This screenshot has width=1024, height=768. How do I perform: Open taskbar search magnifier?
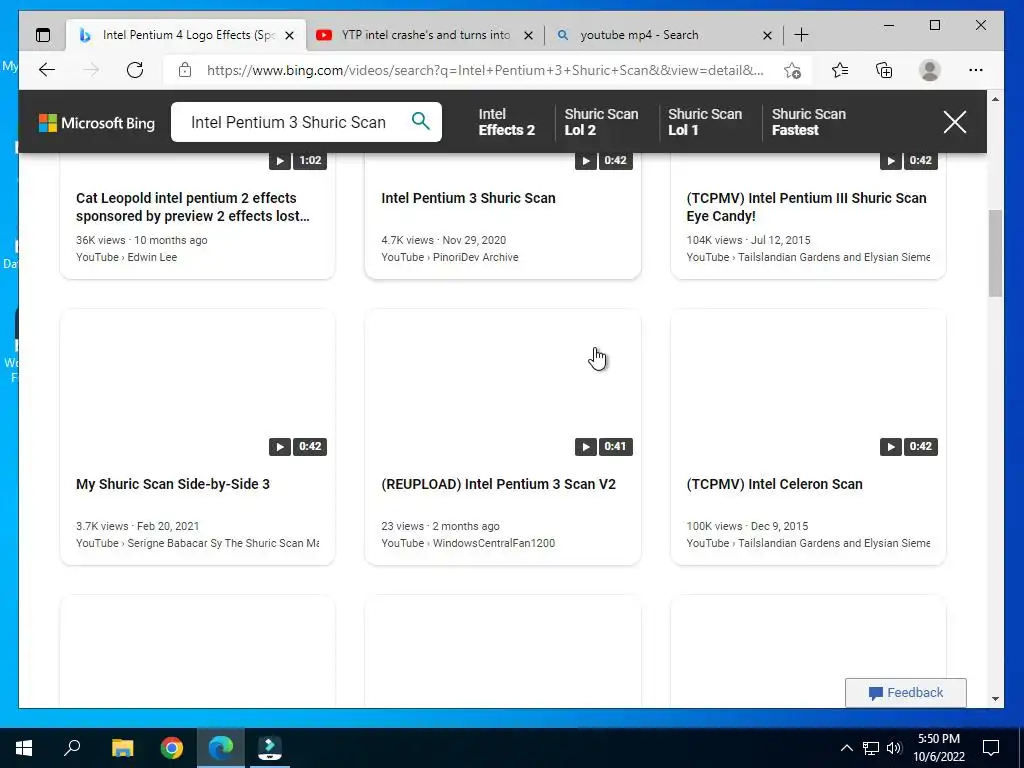coord(72,748)
